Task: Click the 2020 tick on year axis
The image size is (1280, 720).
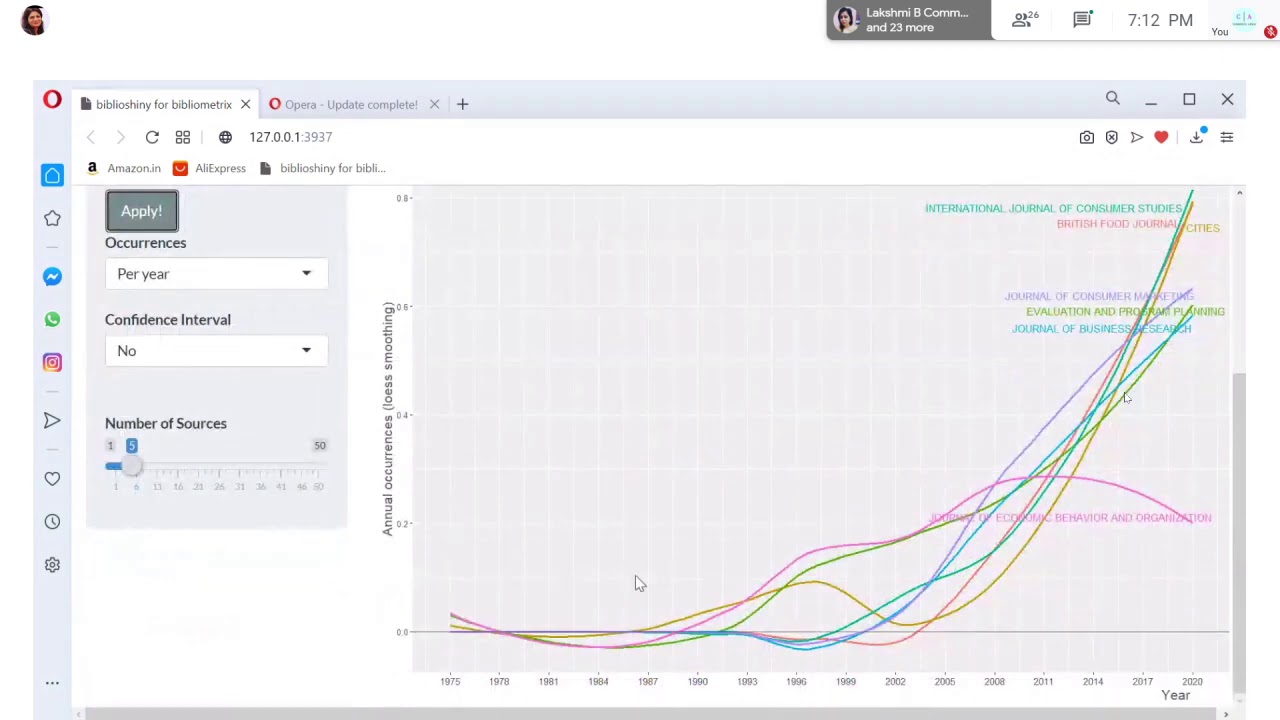Action: pyautogui.click(x=1191, y=682)
